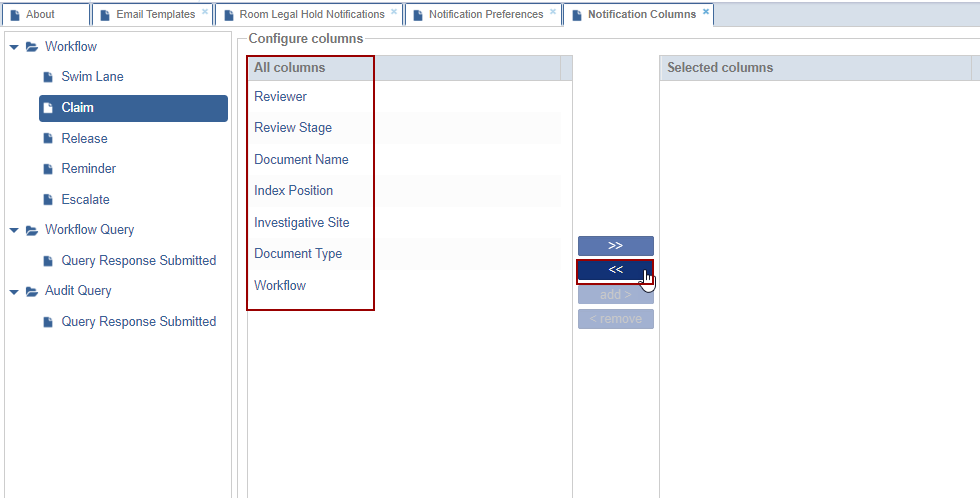
Task: Collapse the Audit Query tree node
Action: coord(14,291)
